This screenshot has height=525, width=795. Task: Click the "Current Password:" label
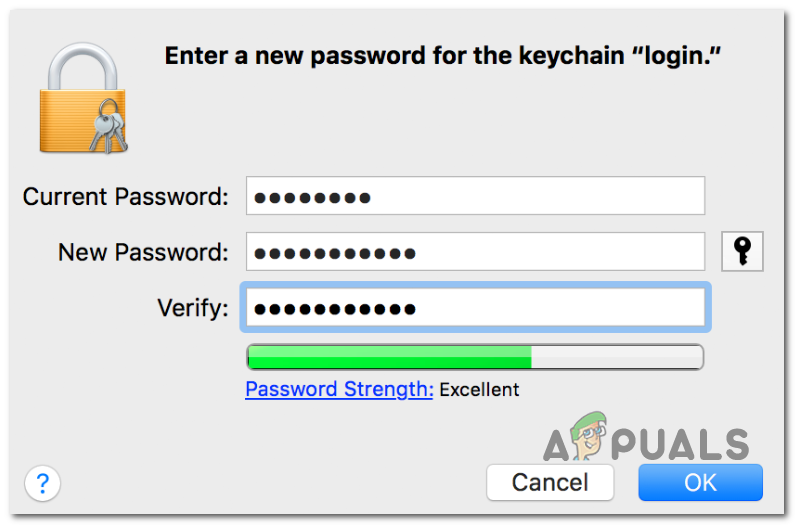click(x=126, y=196)
